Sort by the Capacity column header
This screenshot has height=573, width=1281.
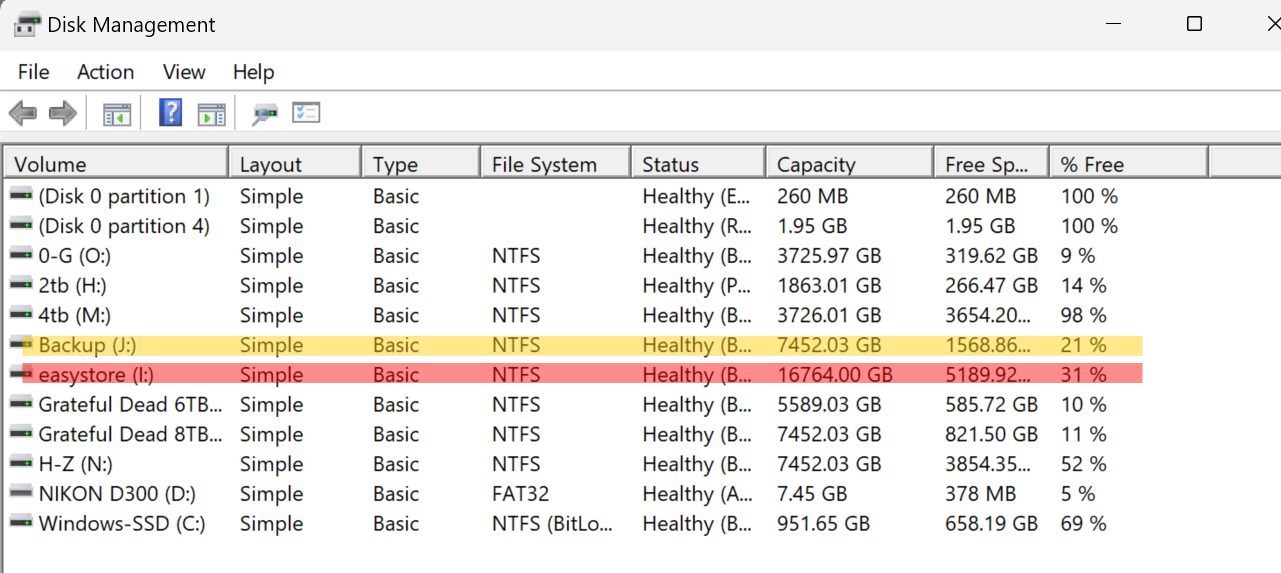click(816, 164)
